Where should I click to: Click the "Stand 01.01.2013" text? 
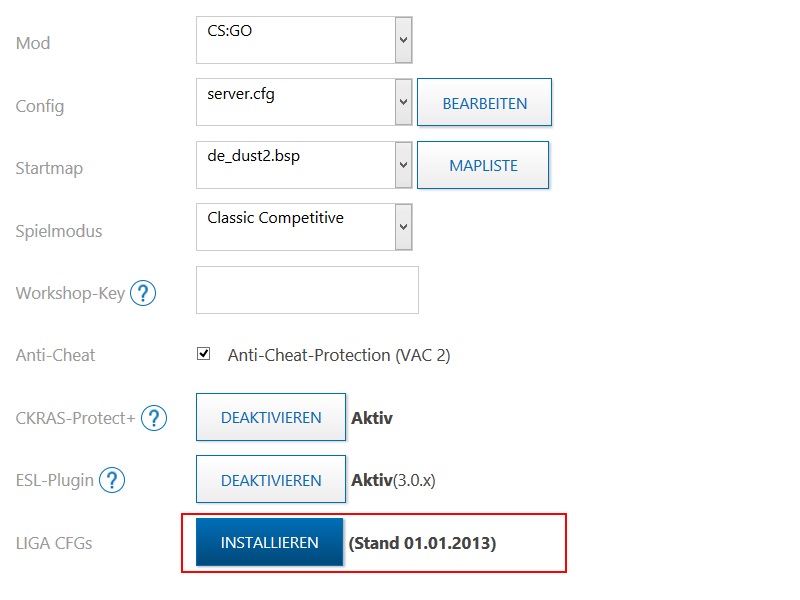422,543
